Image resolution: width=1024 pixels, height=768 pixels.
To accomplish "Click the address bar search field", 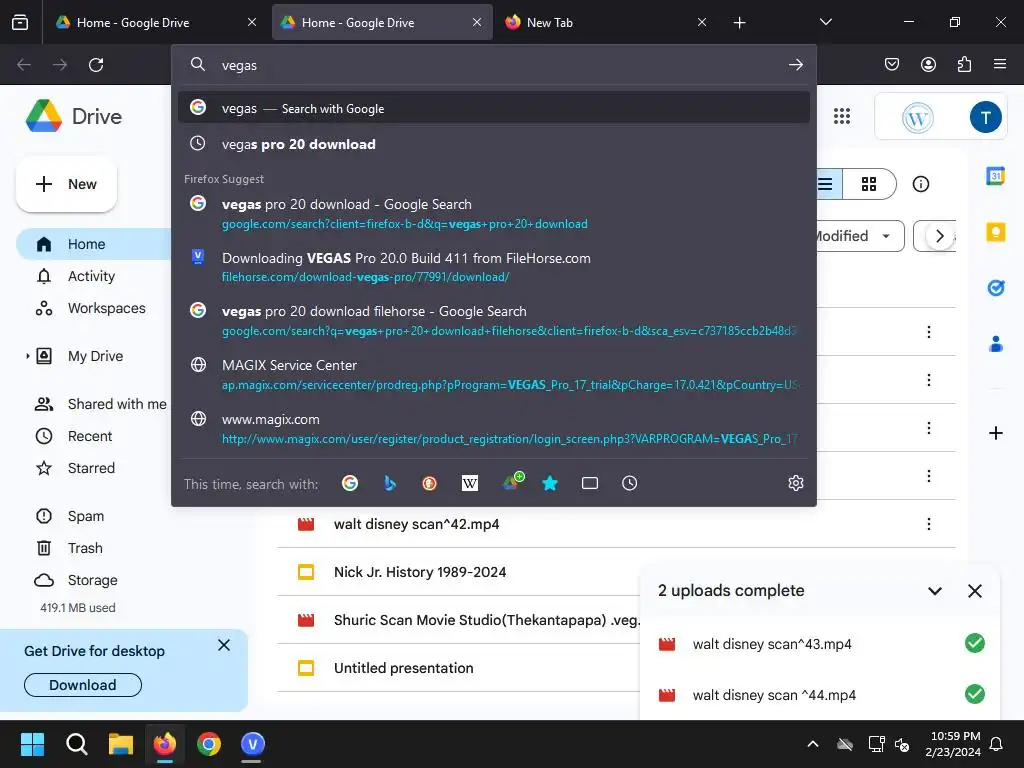I will pyautogui.click(x=496, y=65).
